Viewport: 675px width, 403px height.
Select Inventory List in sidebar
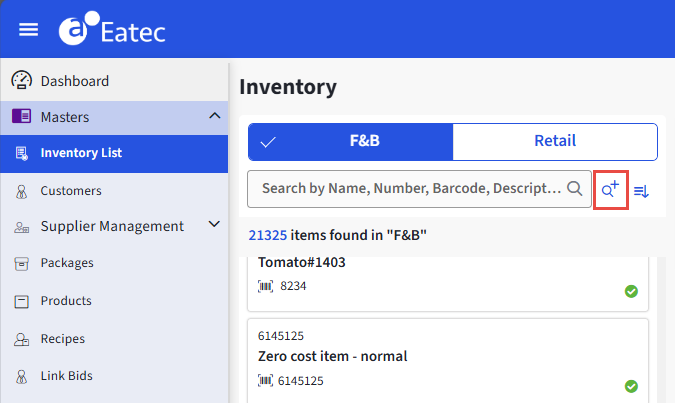point(81,153)
